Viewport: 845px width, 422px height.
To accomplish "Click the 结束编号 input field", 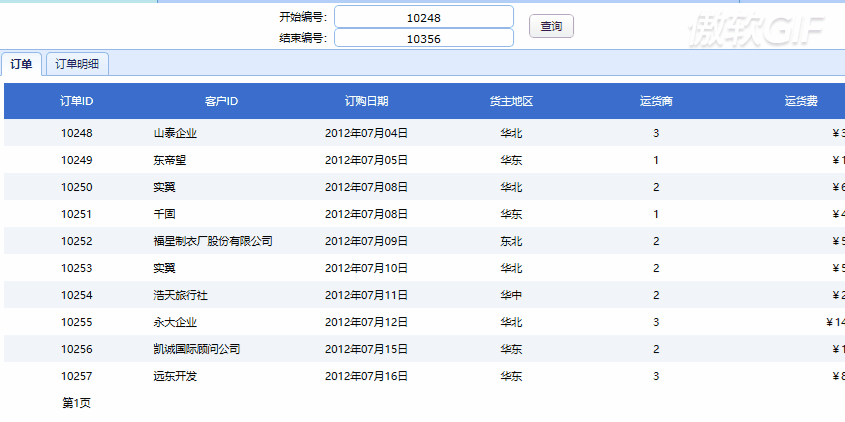I will click(x=423, y=38).
